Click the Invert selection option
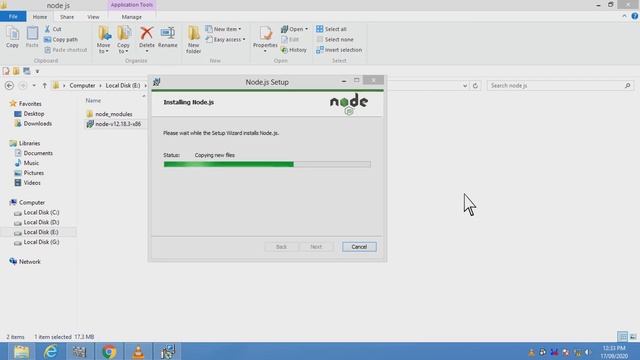 click(x=339, y=50)
